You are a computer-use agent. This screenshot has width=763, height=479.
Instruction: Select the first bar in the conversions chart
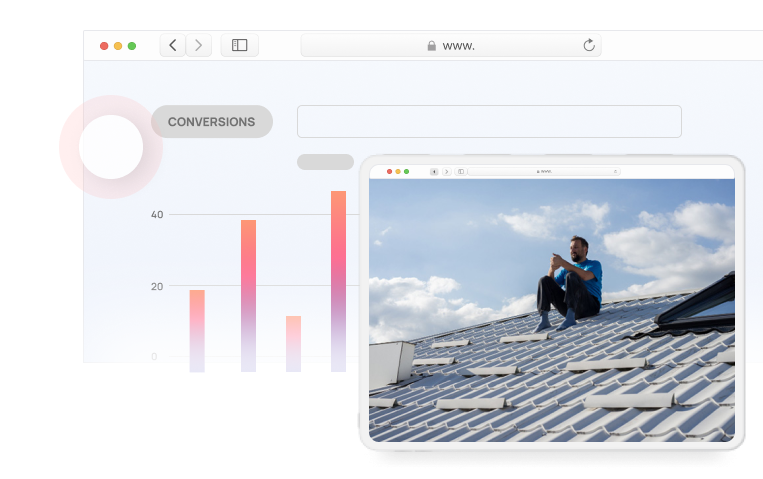(x=197, y=330)
